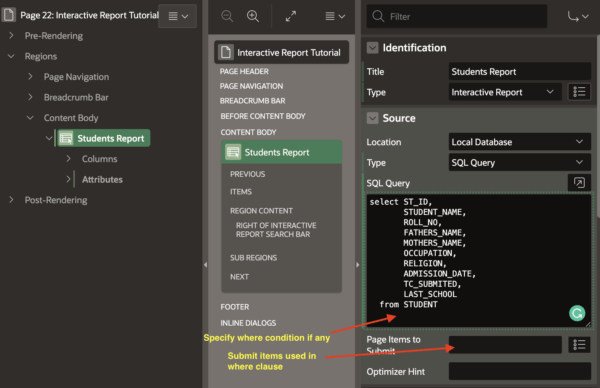Click the SUB REGIONS slot

253,258
